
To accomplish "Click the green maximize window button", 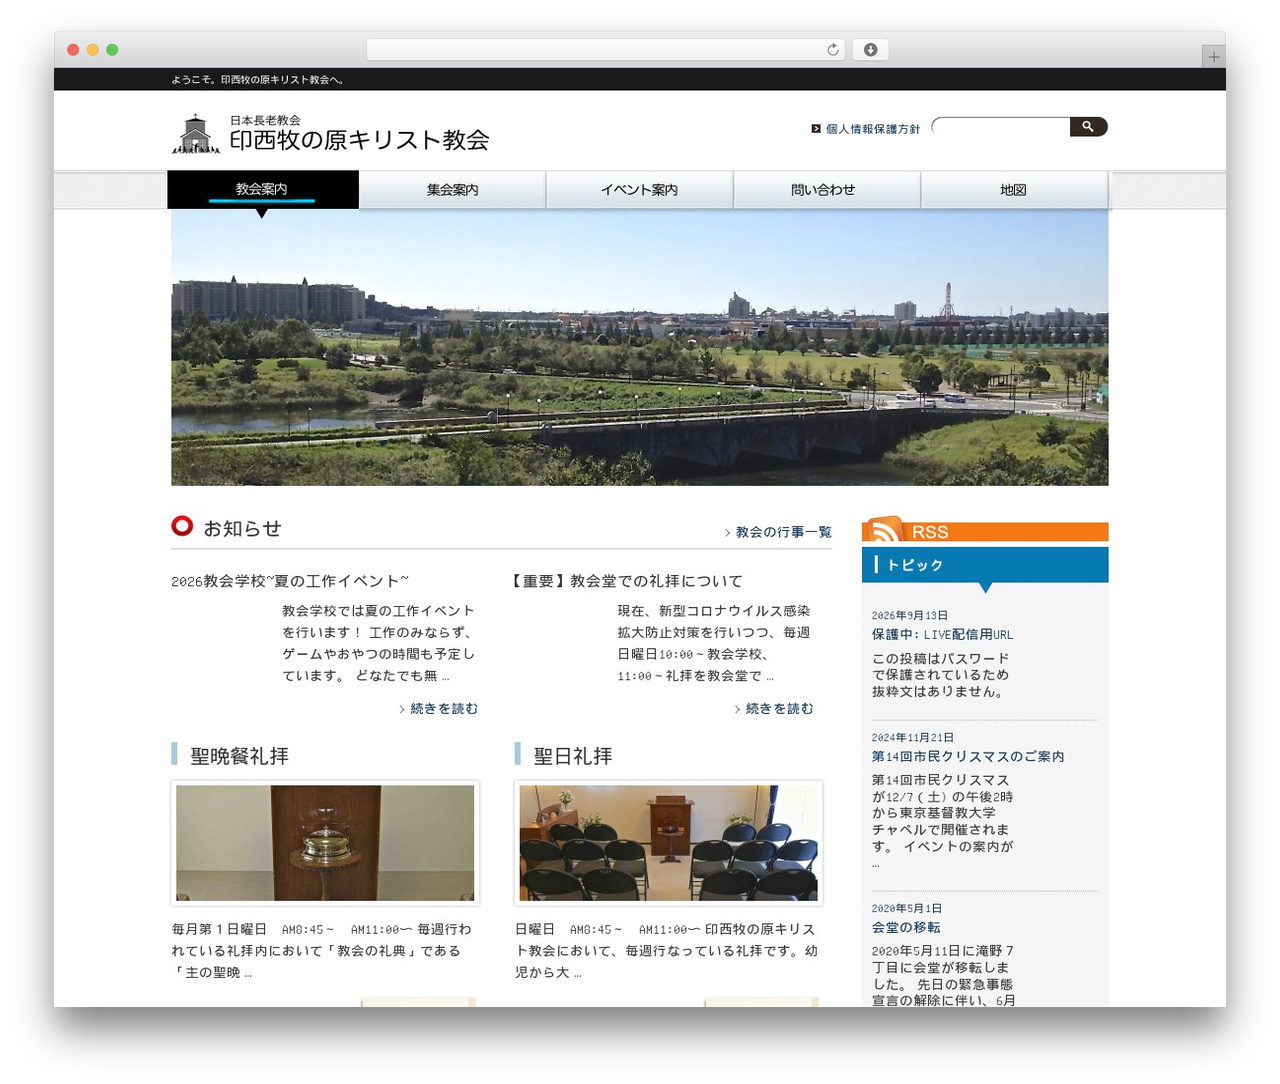I will coord(112,50).
